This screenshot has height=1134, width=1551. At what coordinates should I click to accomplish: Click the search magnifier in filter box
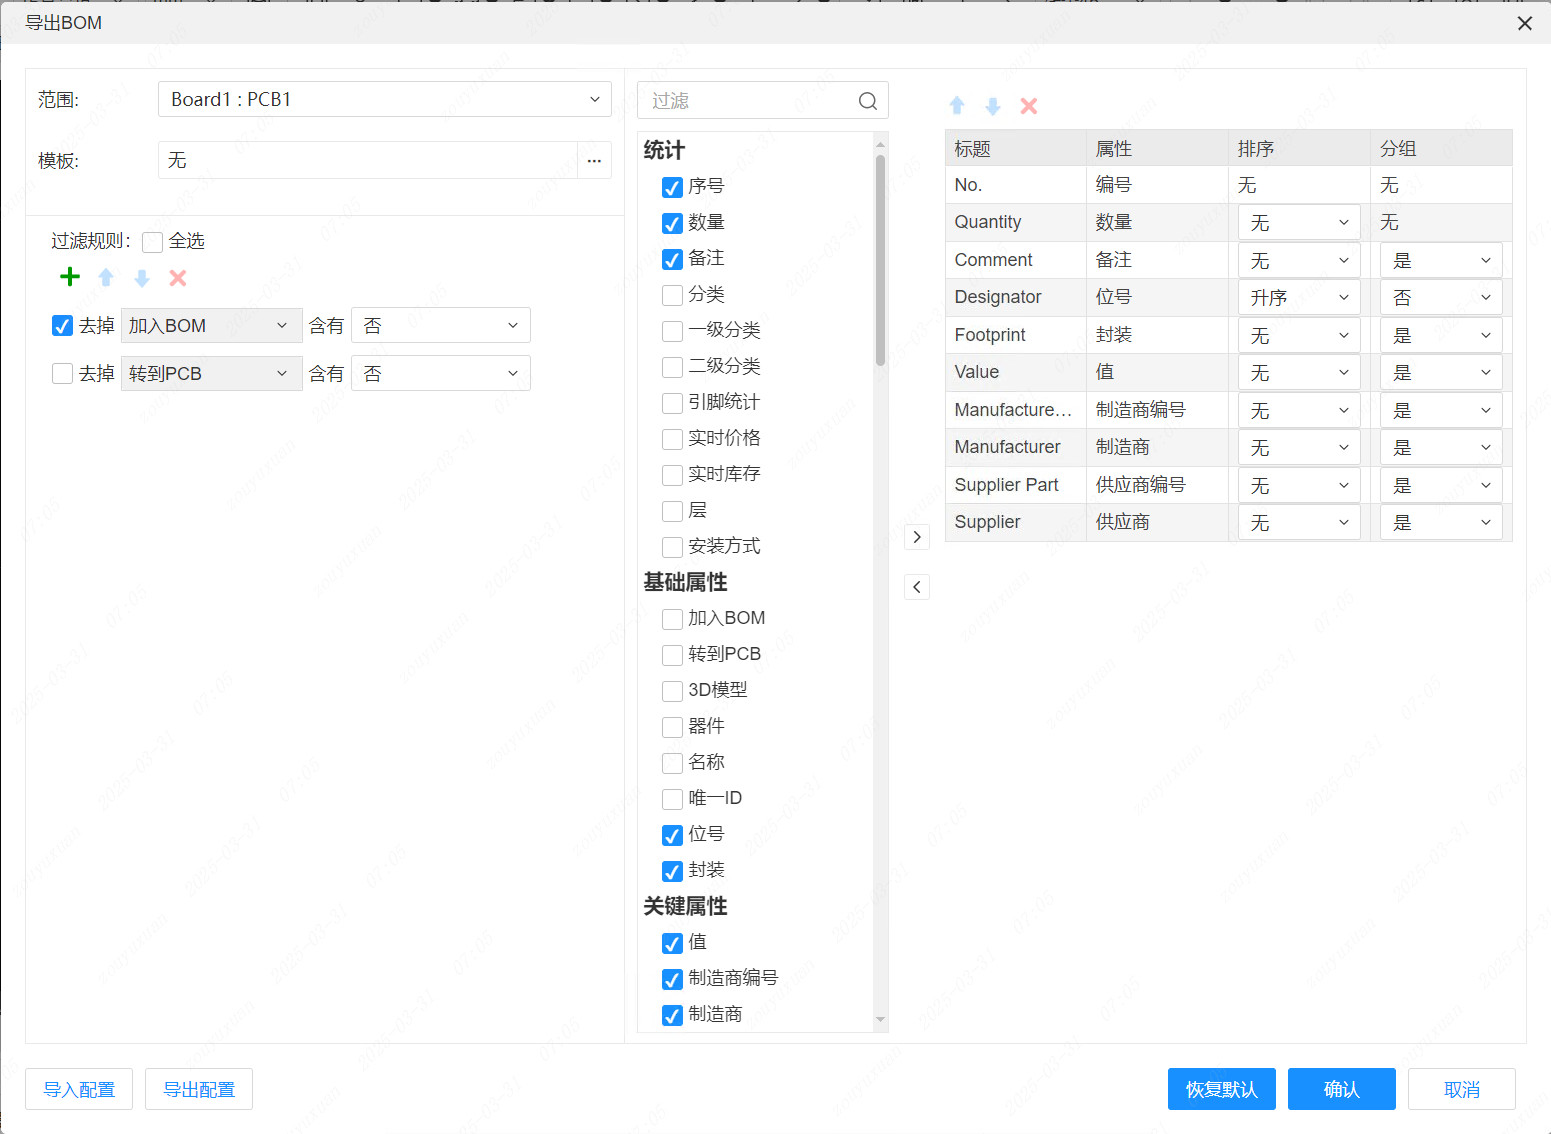click(x=867, y=101)
